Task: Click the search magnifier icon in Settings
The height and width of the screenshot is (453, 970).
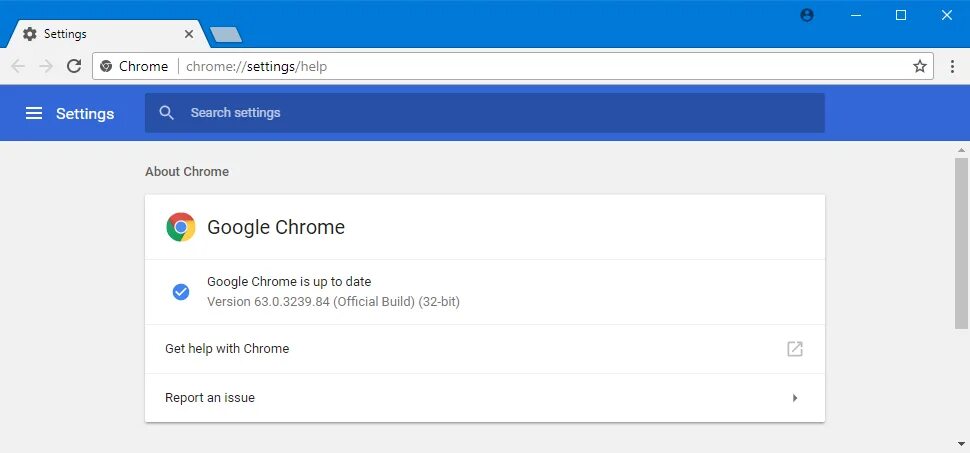Action: [166, 113]
